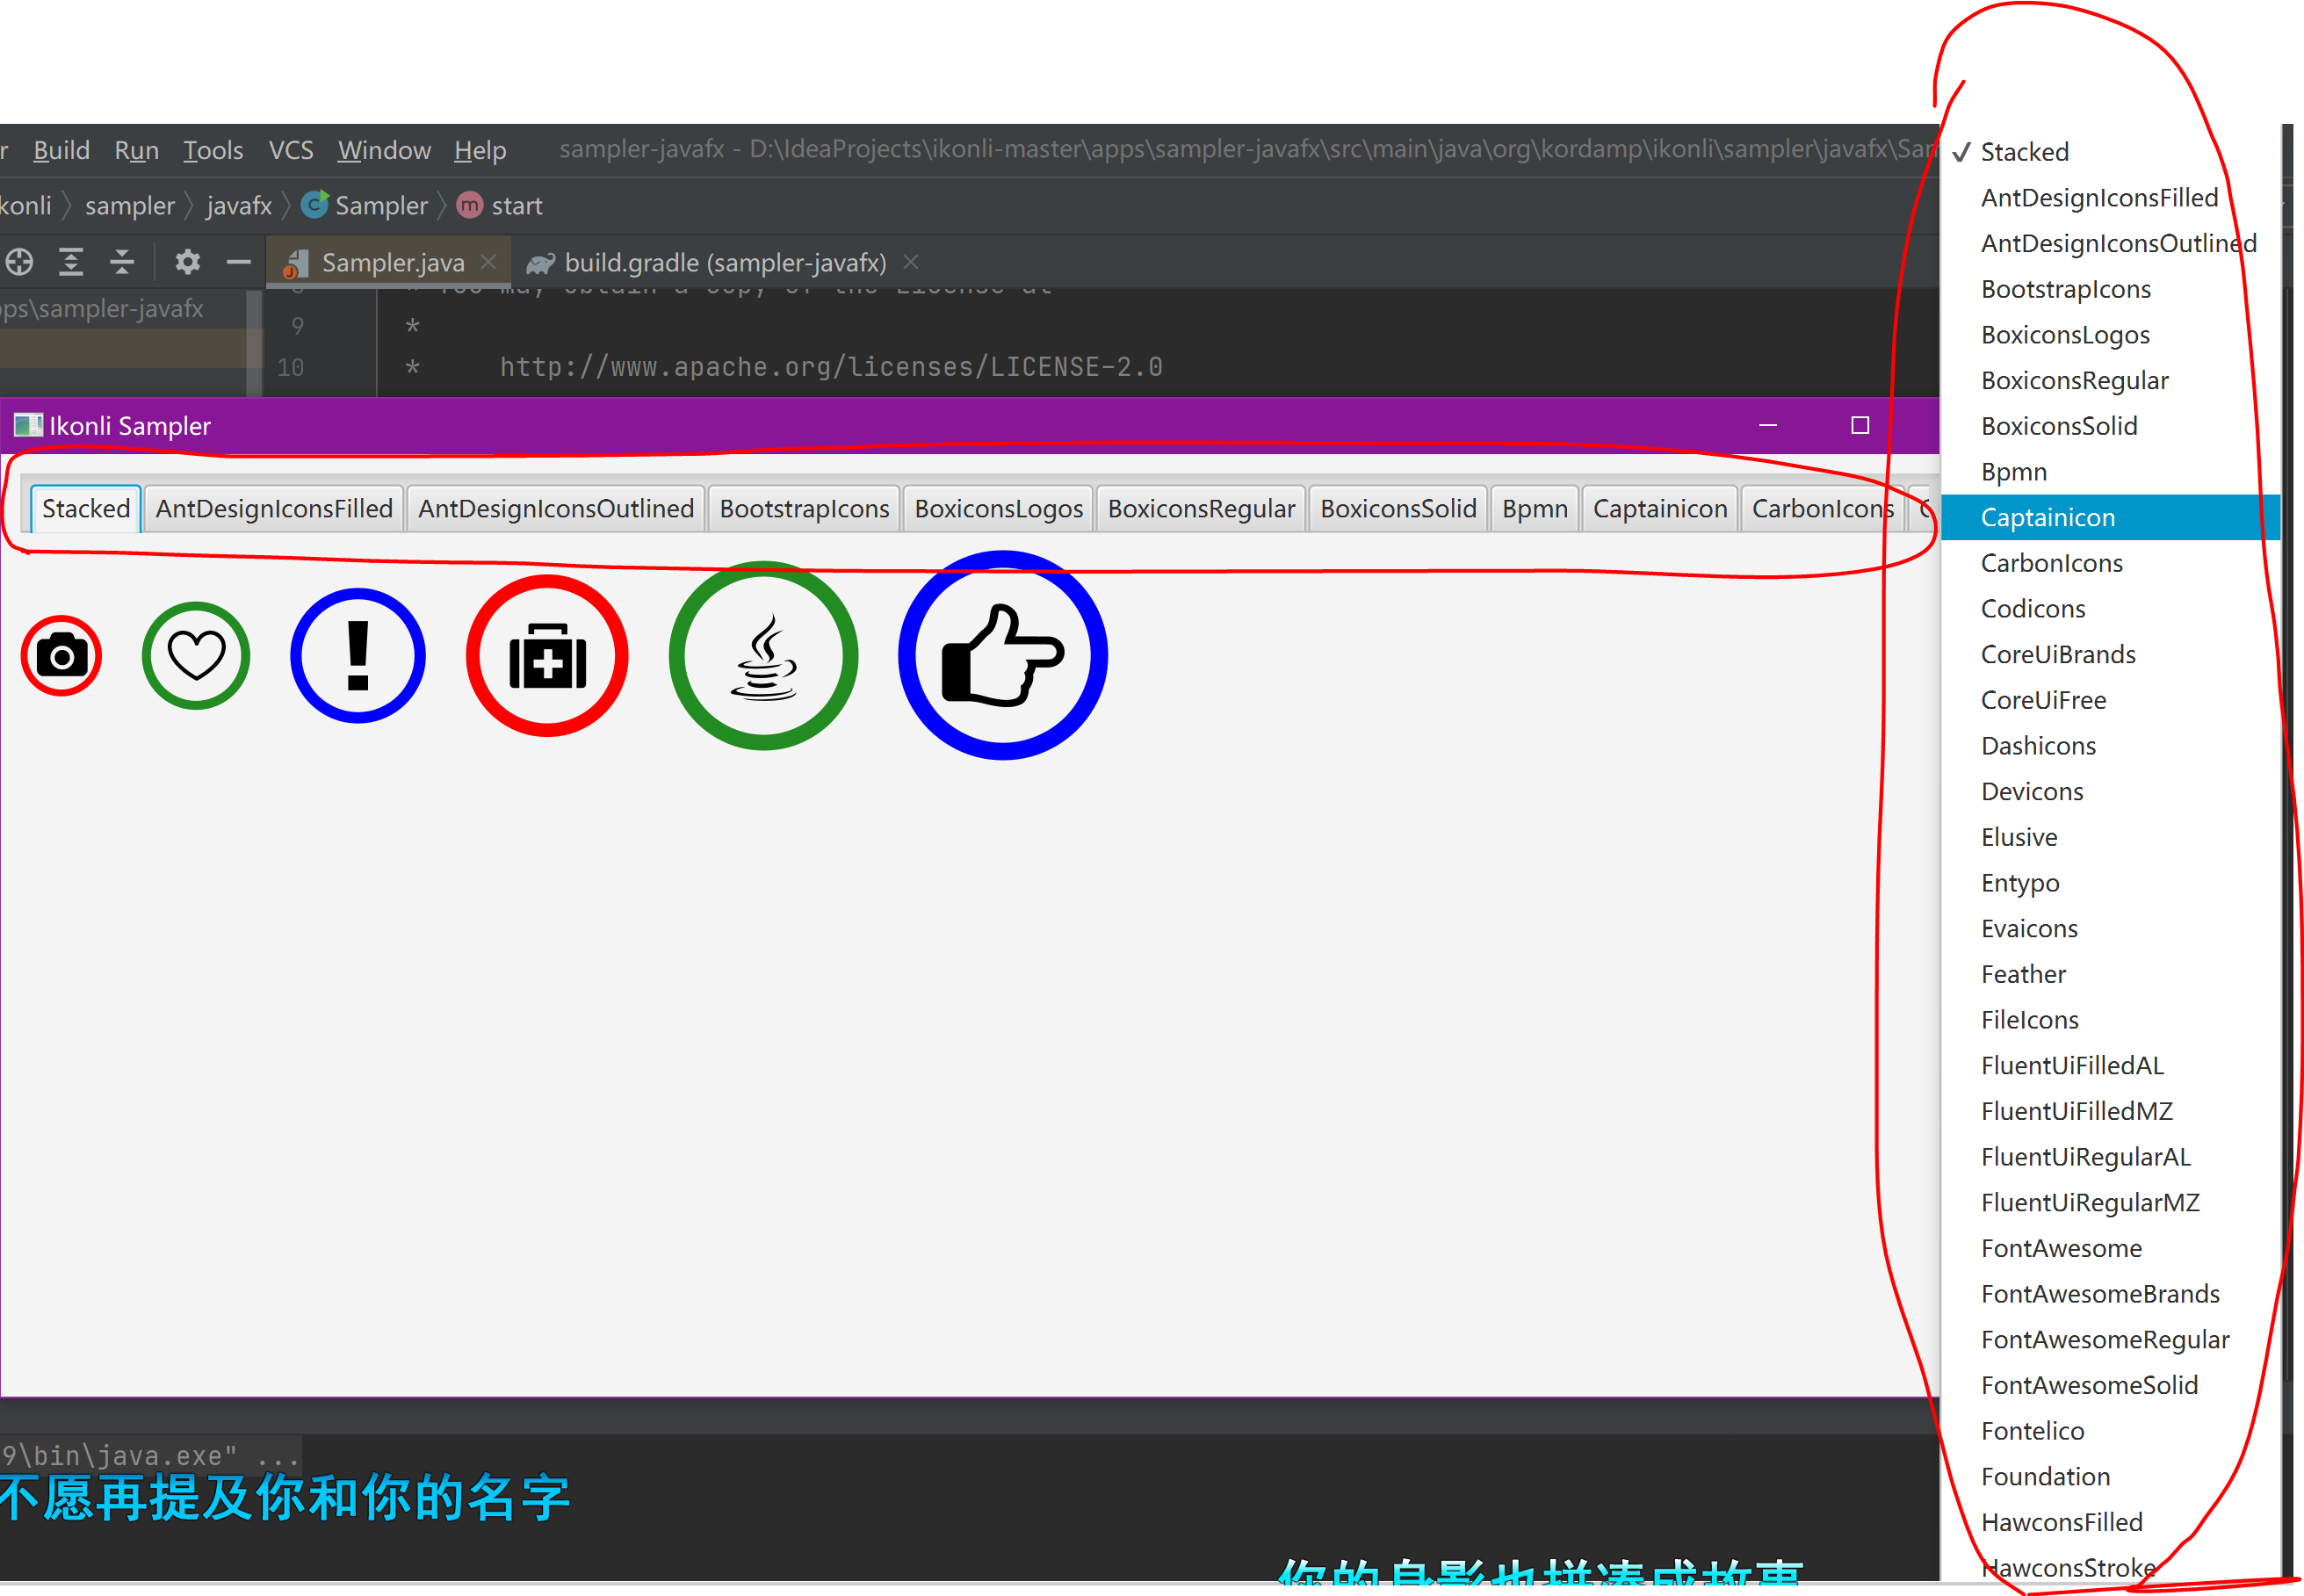Select the AntDesignIconsOutlined tab
2304x1596 pixels.
(x=556, y=508)
